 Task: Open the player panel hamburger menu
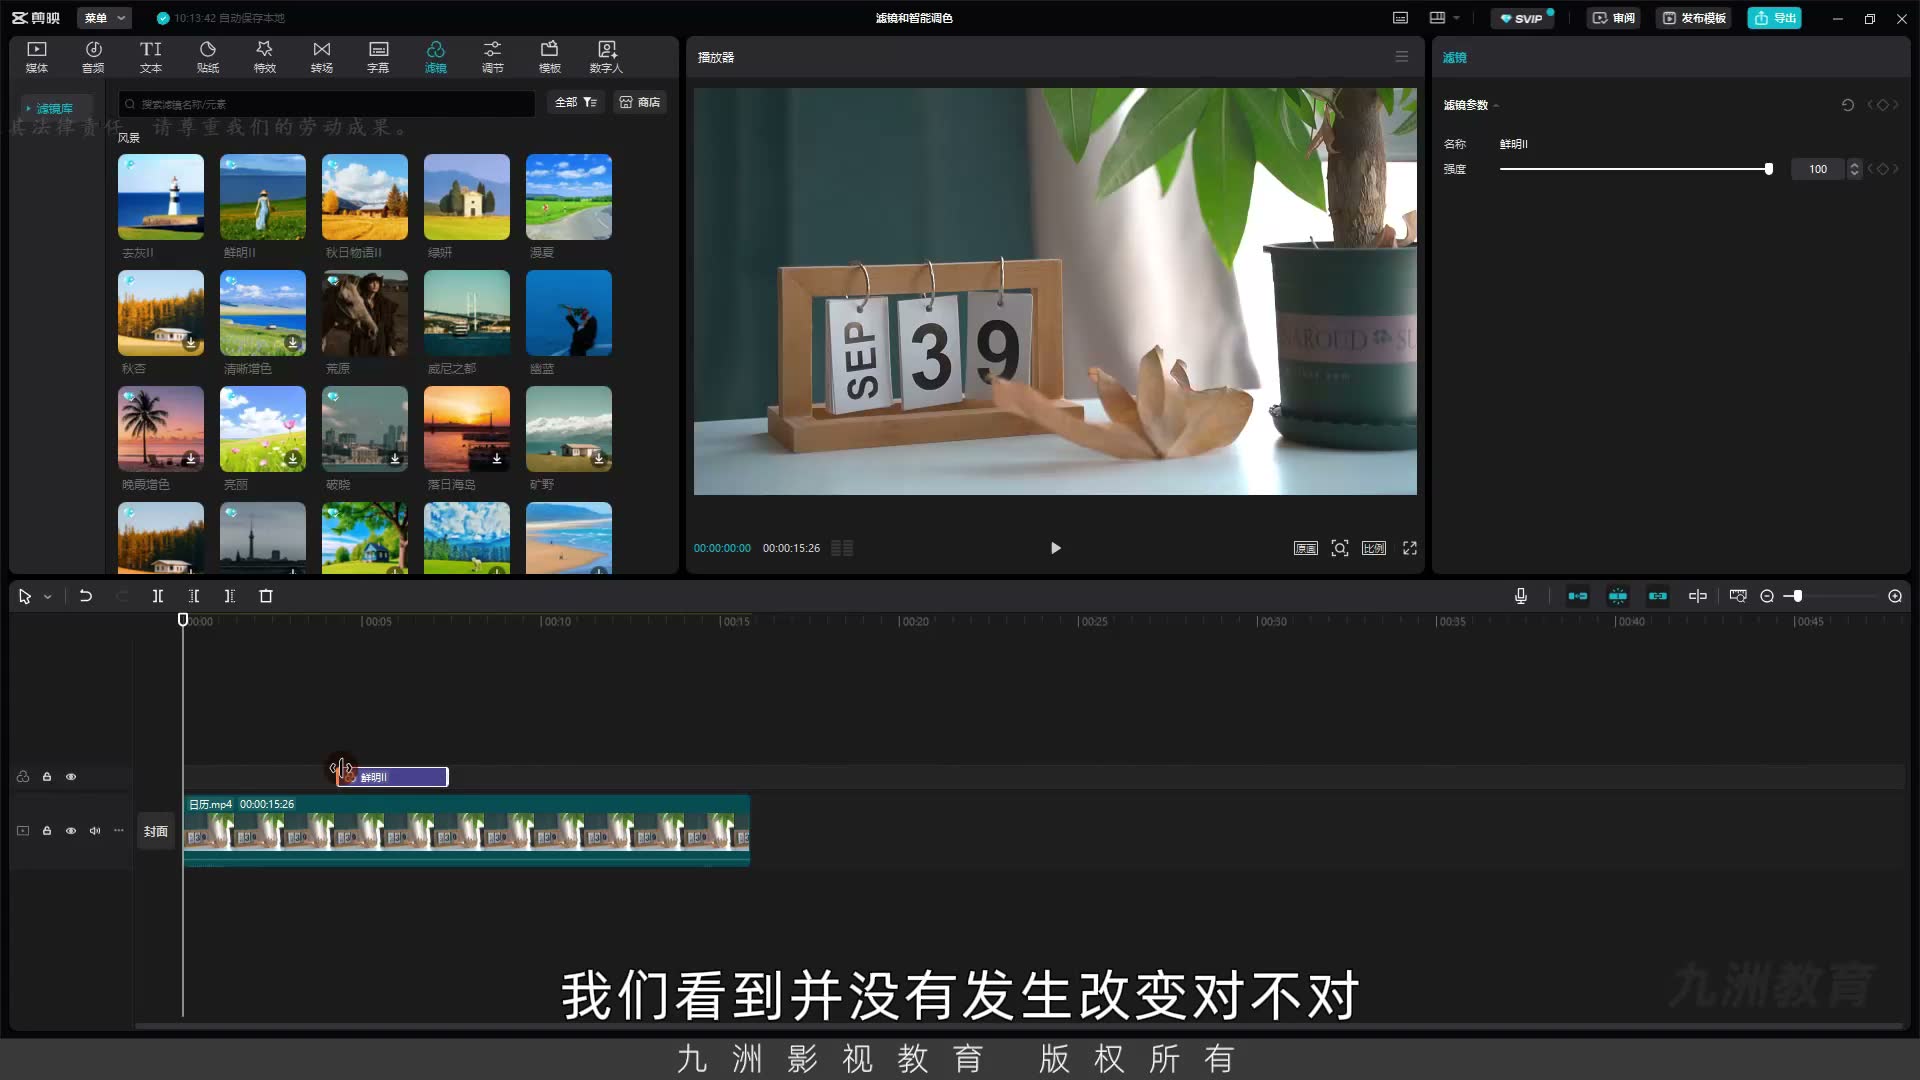pyautogui.click(x=1402, y=57)
